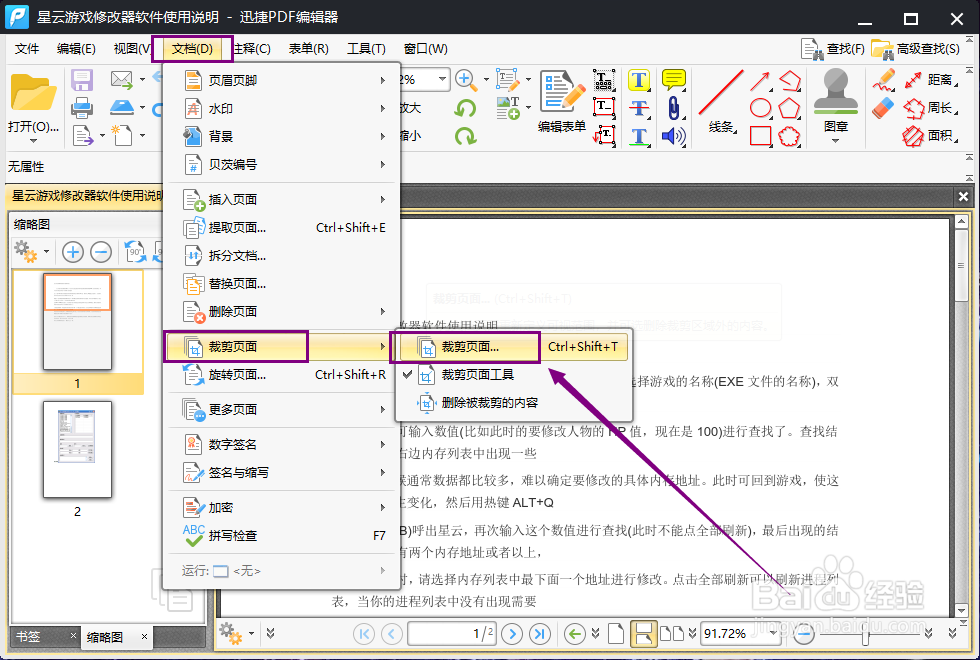
Task: Select the yellow sticky note comment tool
Action: [674, 80]
